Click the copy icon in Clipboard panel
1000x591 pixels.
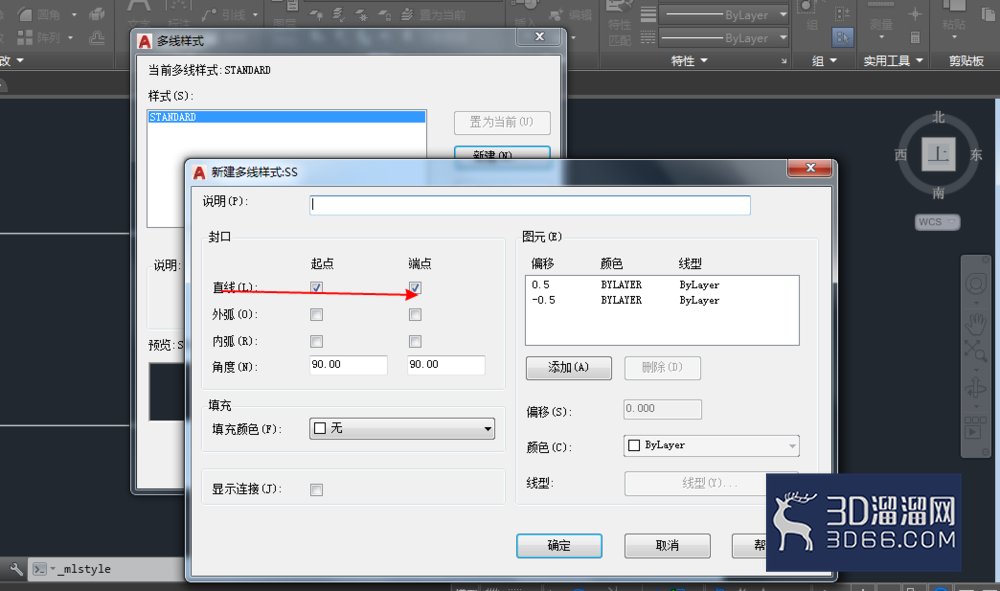tap(987, 14)
